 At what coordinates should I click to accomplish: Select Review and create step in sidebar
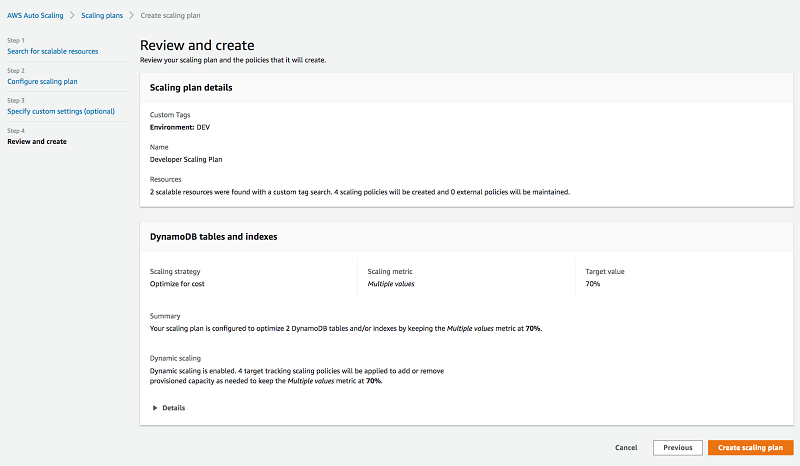(37, 141)
